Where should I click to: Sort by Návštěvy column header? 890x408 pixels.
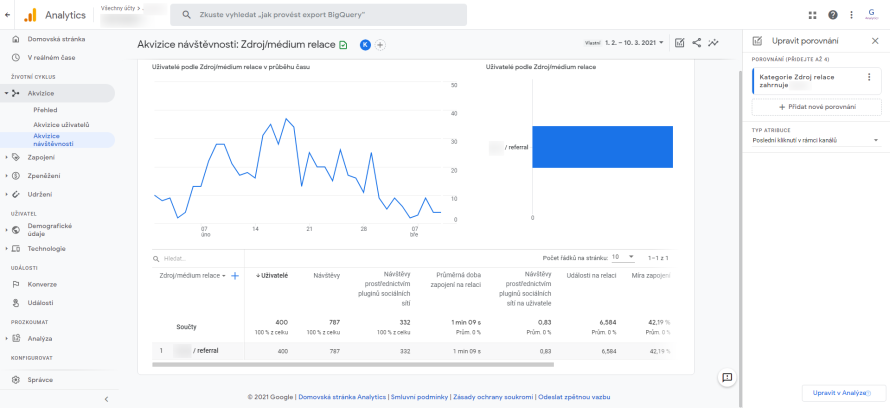point(327,275)
